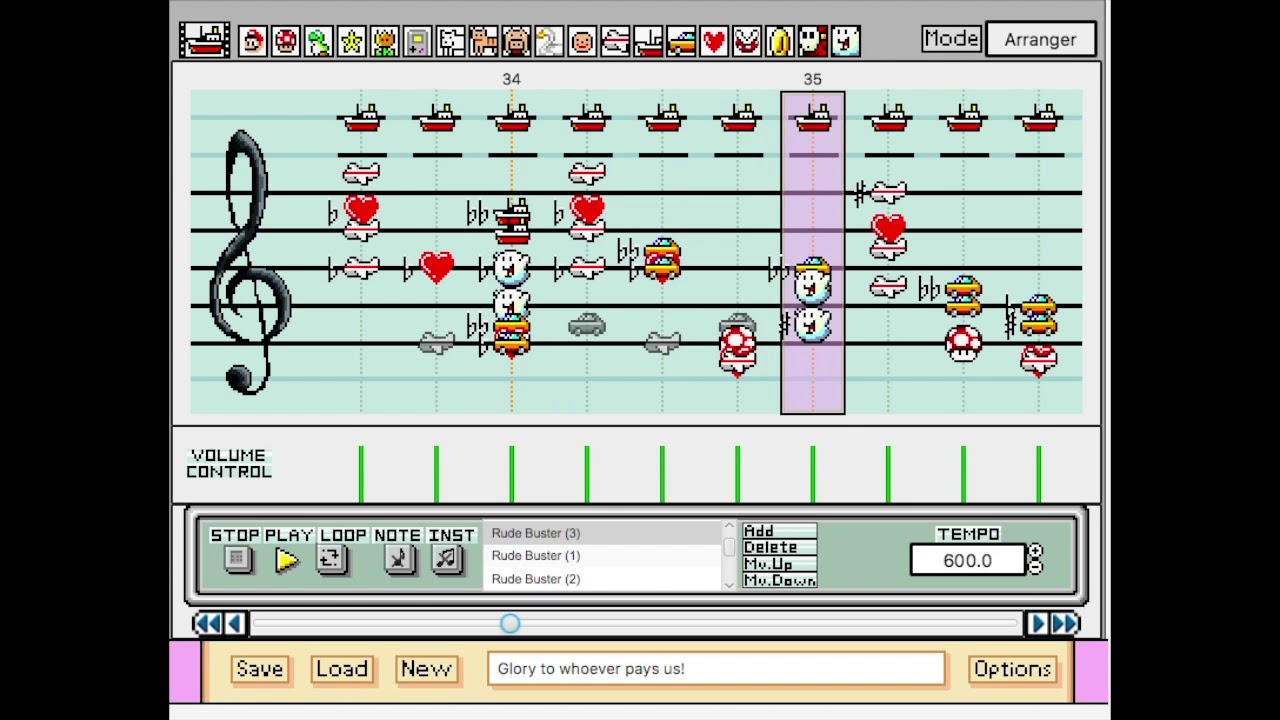This screenshot has height=720, width=1280.
Task: Adjust the volume bar under measure 35
Action: pyautogui.click(x=812, y=474)
